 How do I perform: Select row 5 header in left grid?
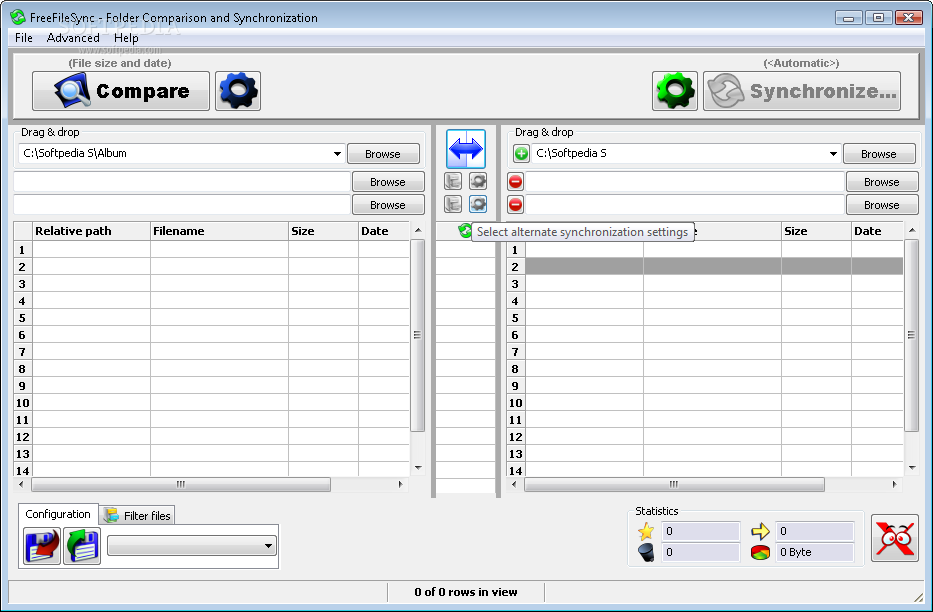23,318
